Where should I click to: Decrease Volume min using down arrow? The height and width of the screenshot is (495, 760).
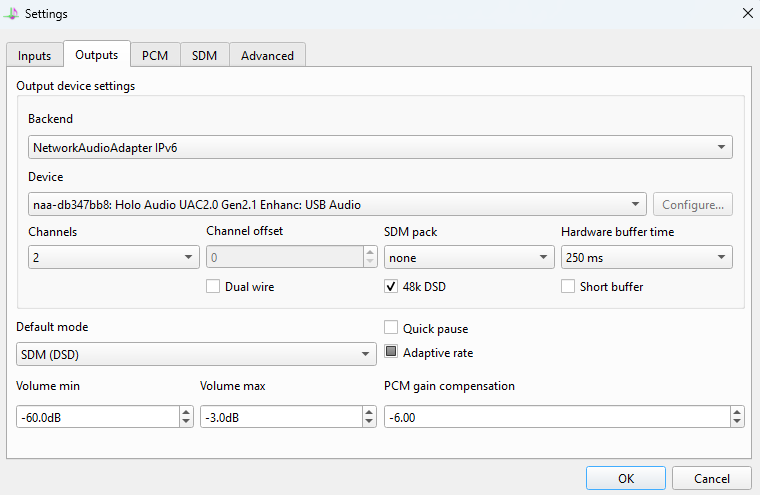186,422
